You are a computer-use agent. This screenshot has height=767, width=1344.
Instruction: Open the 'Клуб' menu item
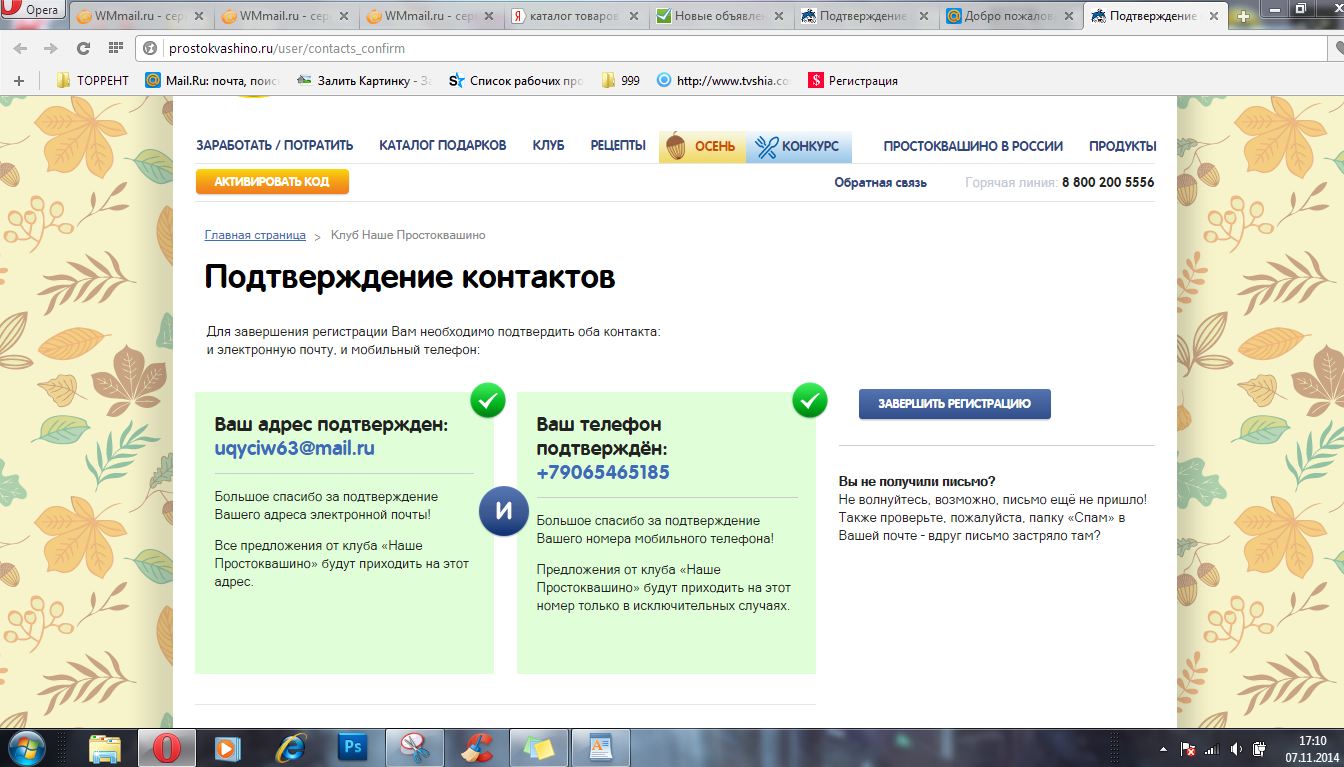549,145
